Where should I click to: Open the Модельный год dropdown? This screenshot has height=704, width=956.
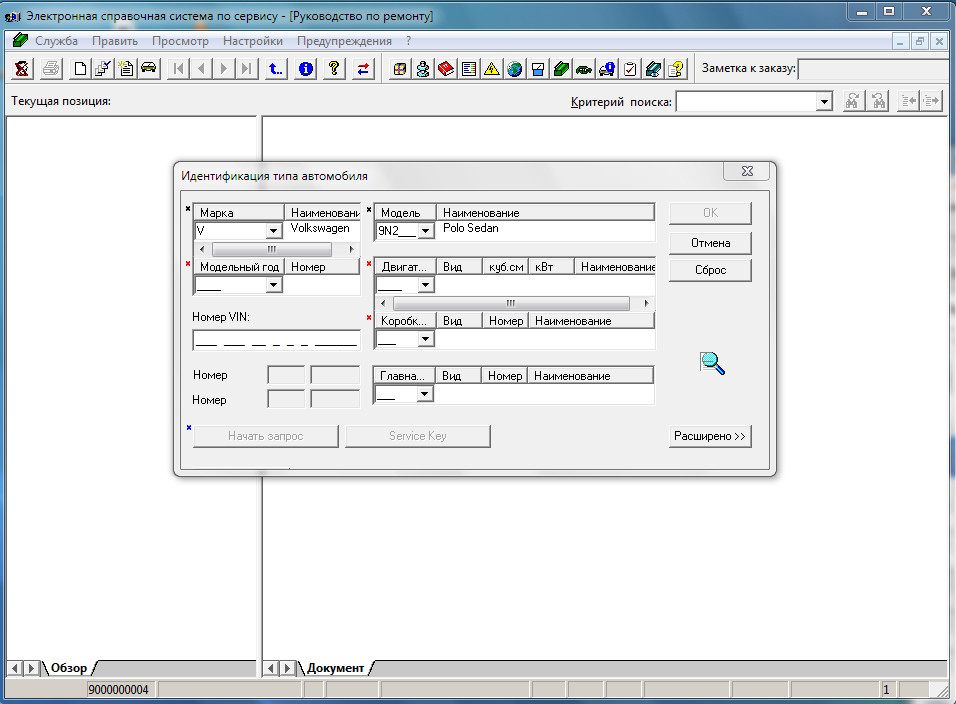[273, 286]
